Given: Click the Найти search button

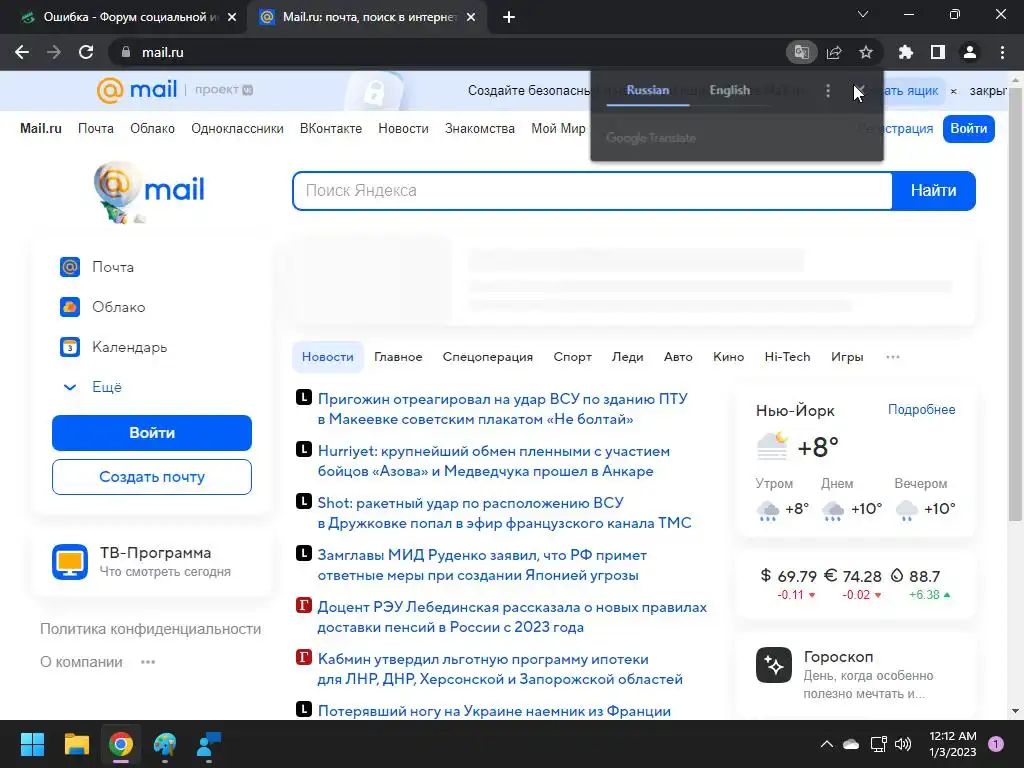Looking at the screenshot, I should (x=933, y=191).
